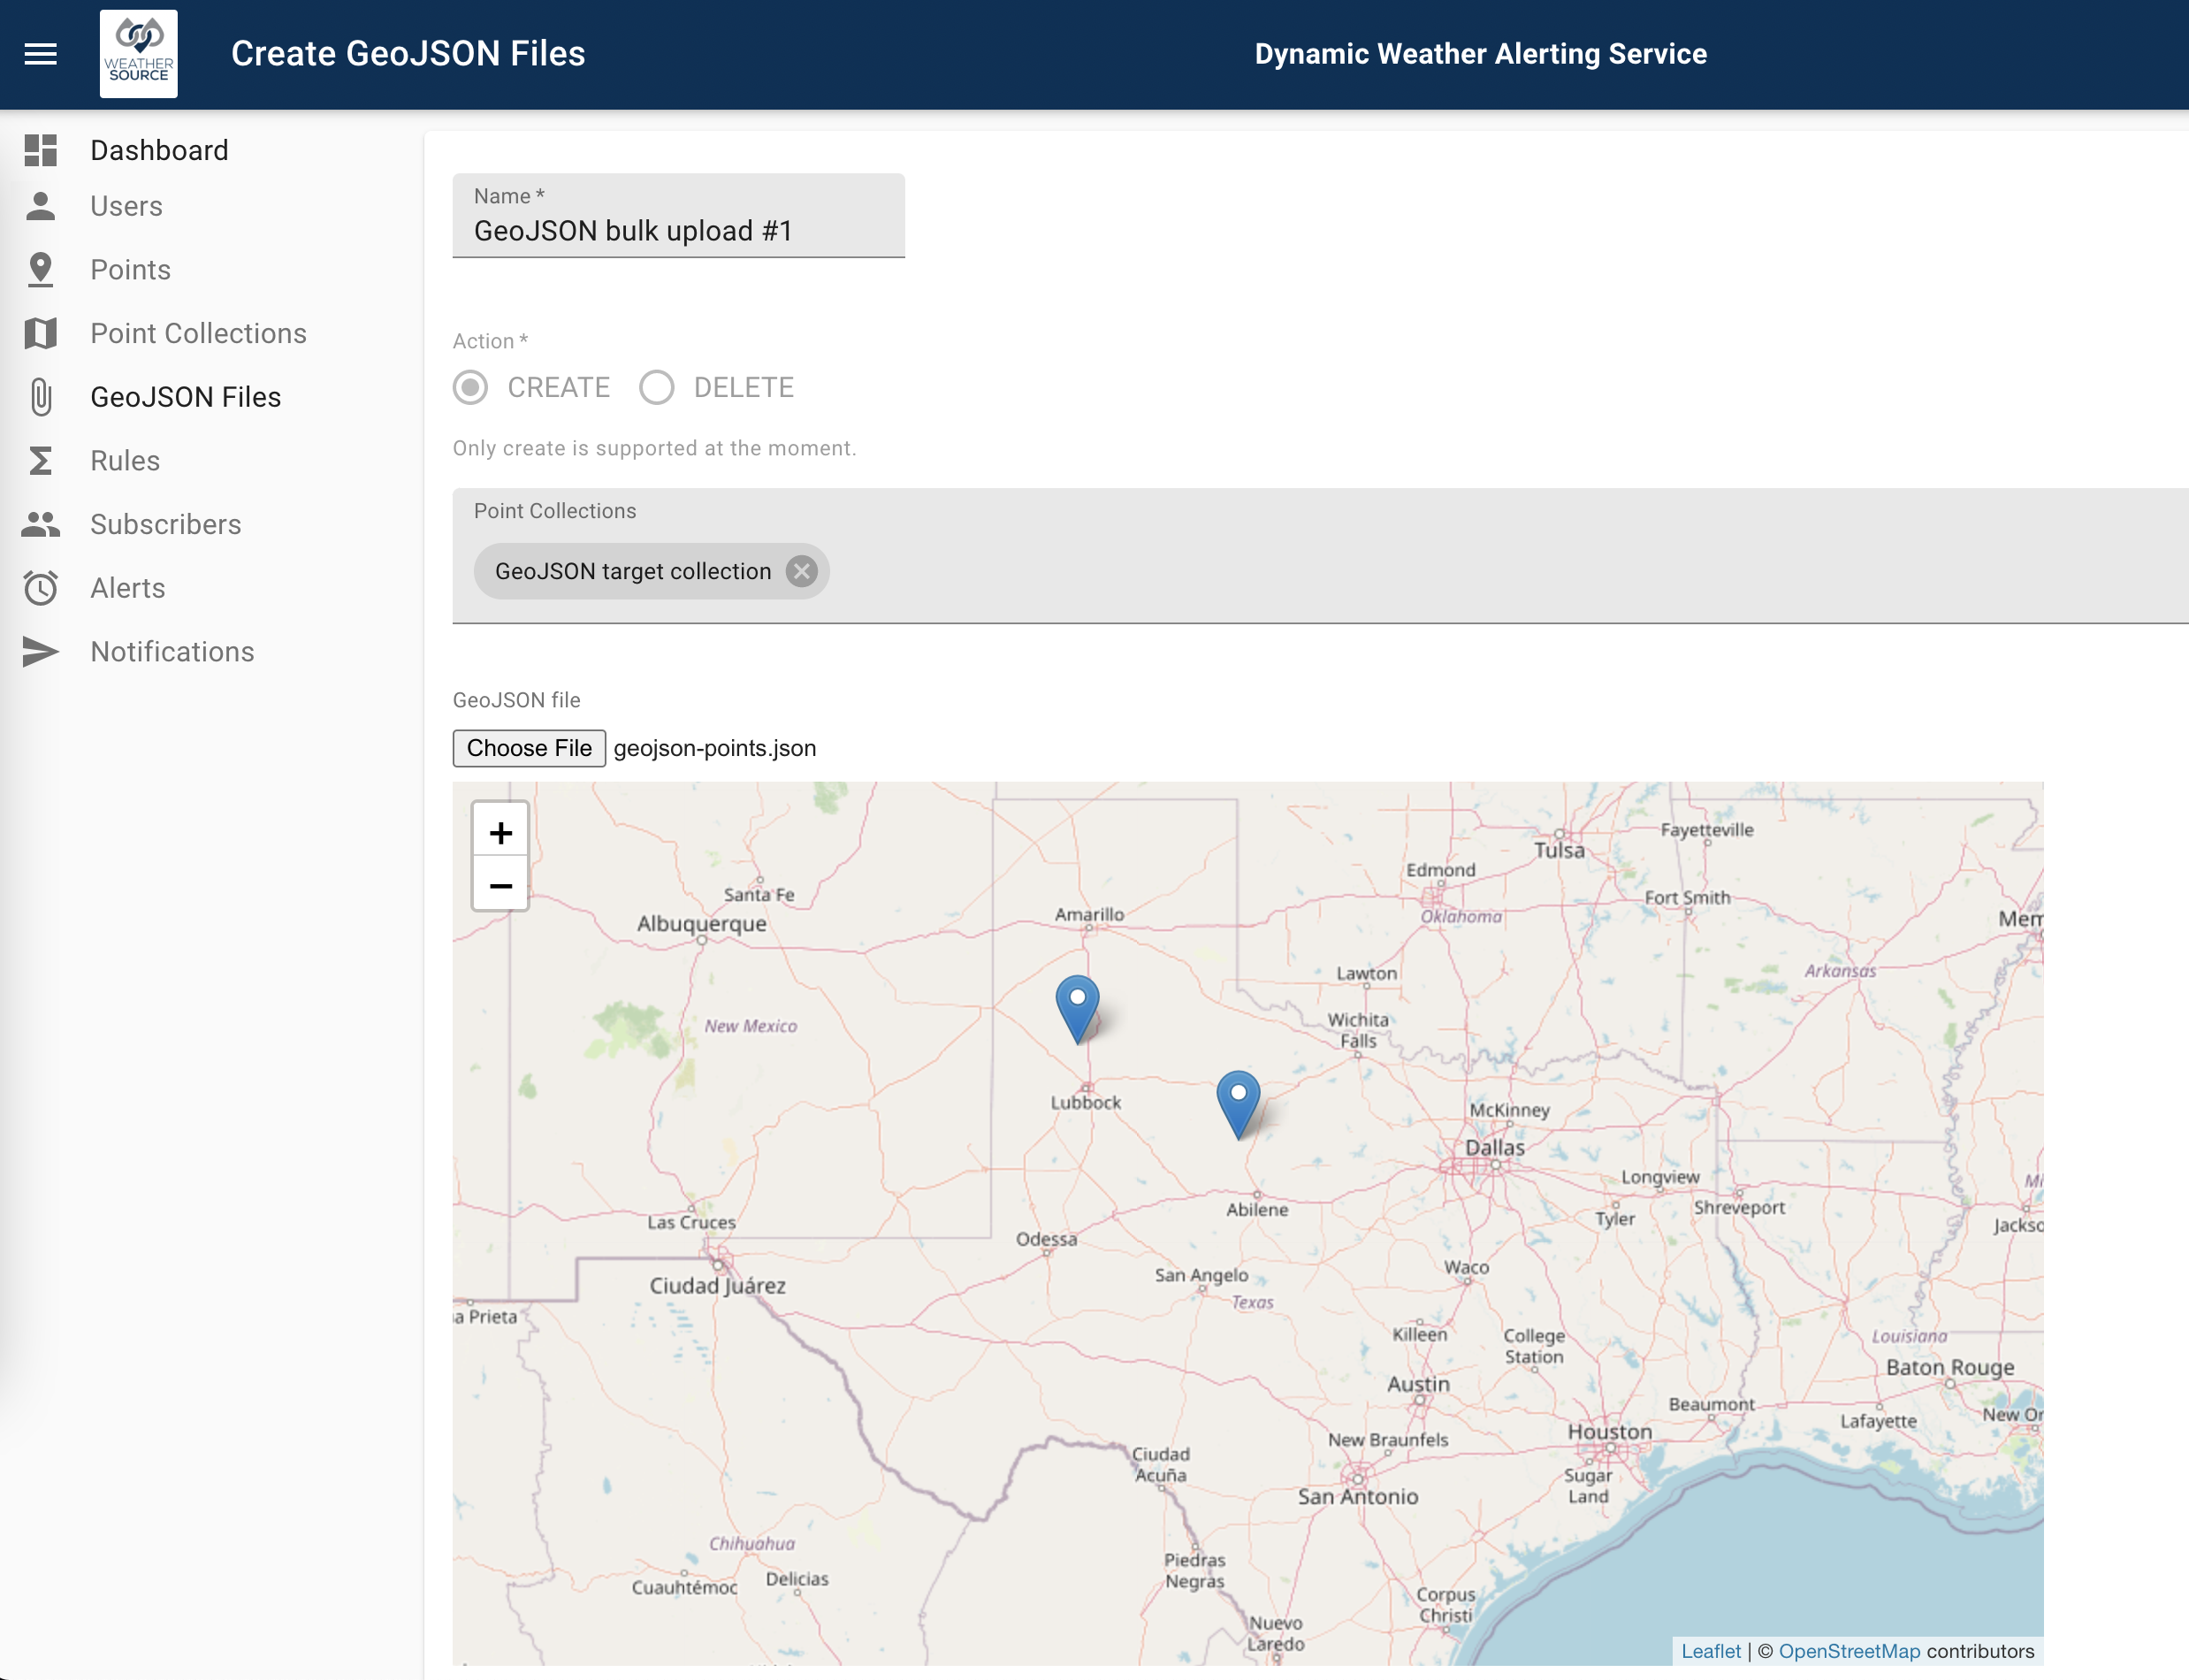2189x1680 pixels.
Task: Select the Subscribers icon in sidebar
Action: click(39, 524)
